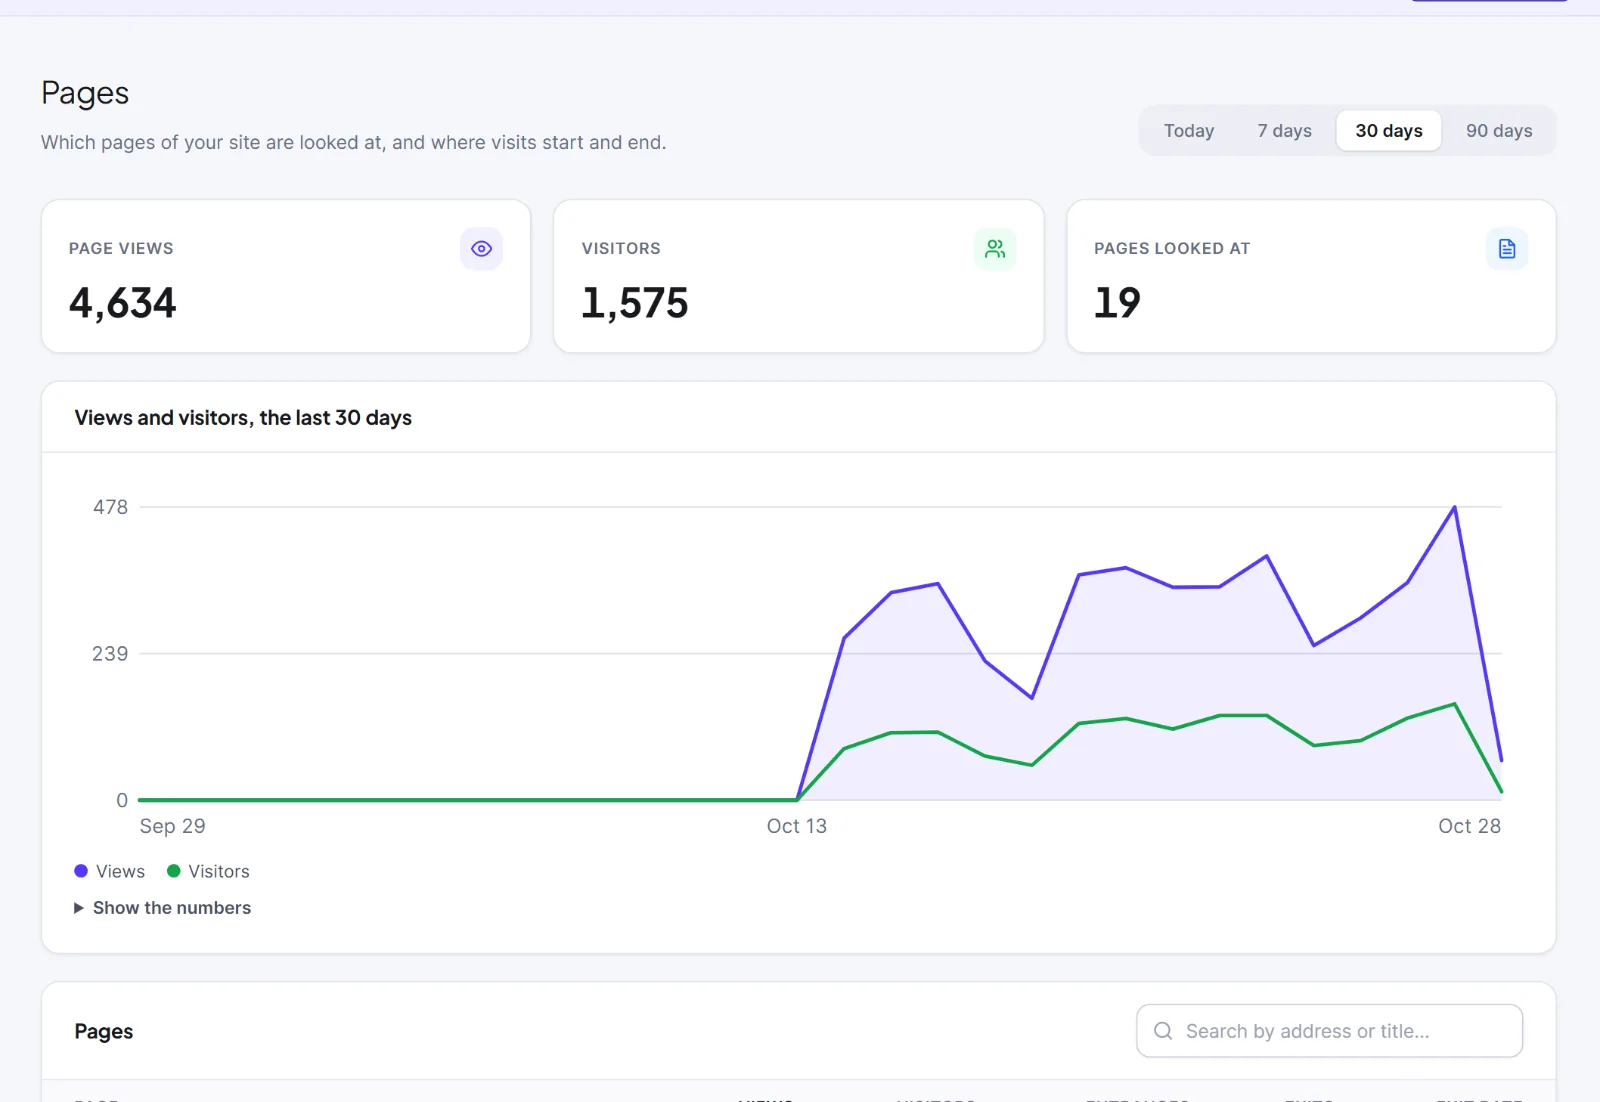
Task: Switch to the 90 days range
Action: pyautogui.click(x=1499, y=131)
